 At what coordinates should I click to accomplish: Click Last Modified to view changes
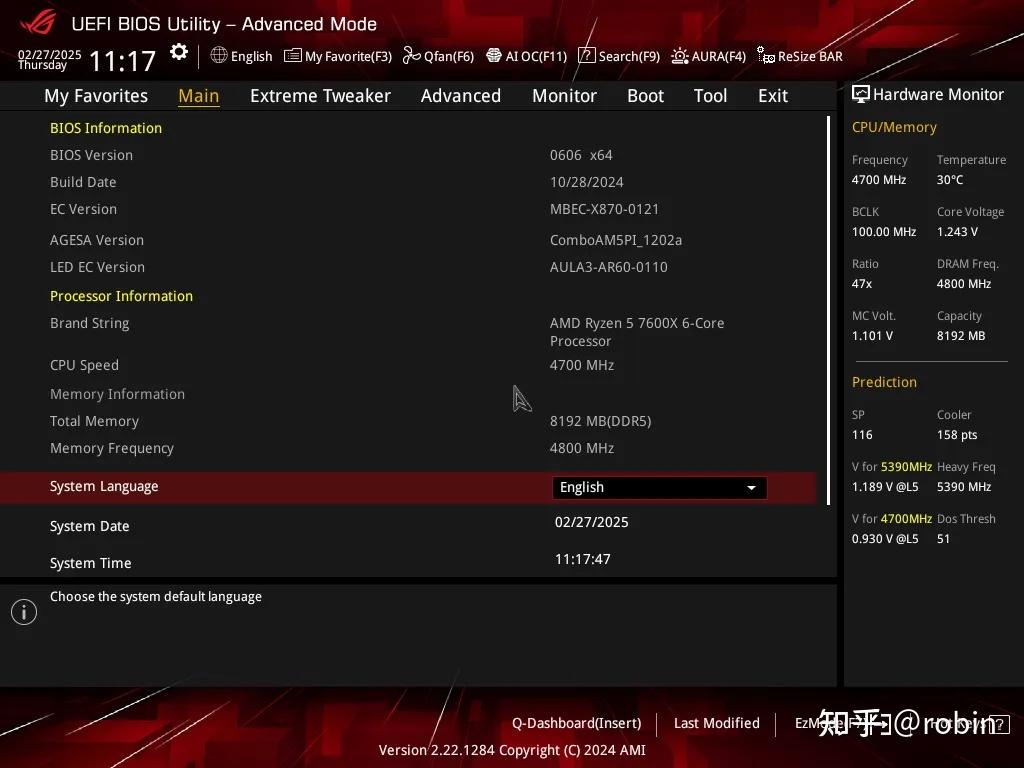pos(716,723)
